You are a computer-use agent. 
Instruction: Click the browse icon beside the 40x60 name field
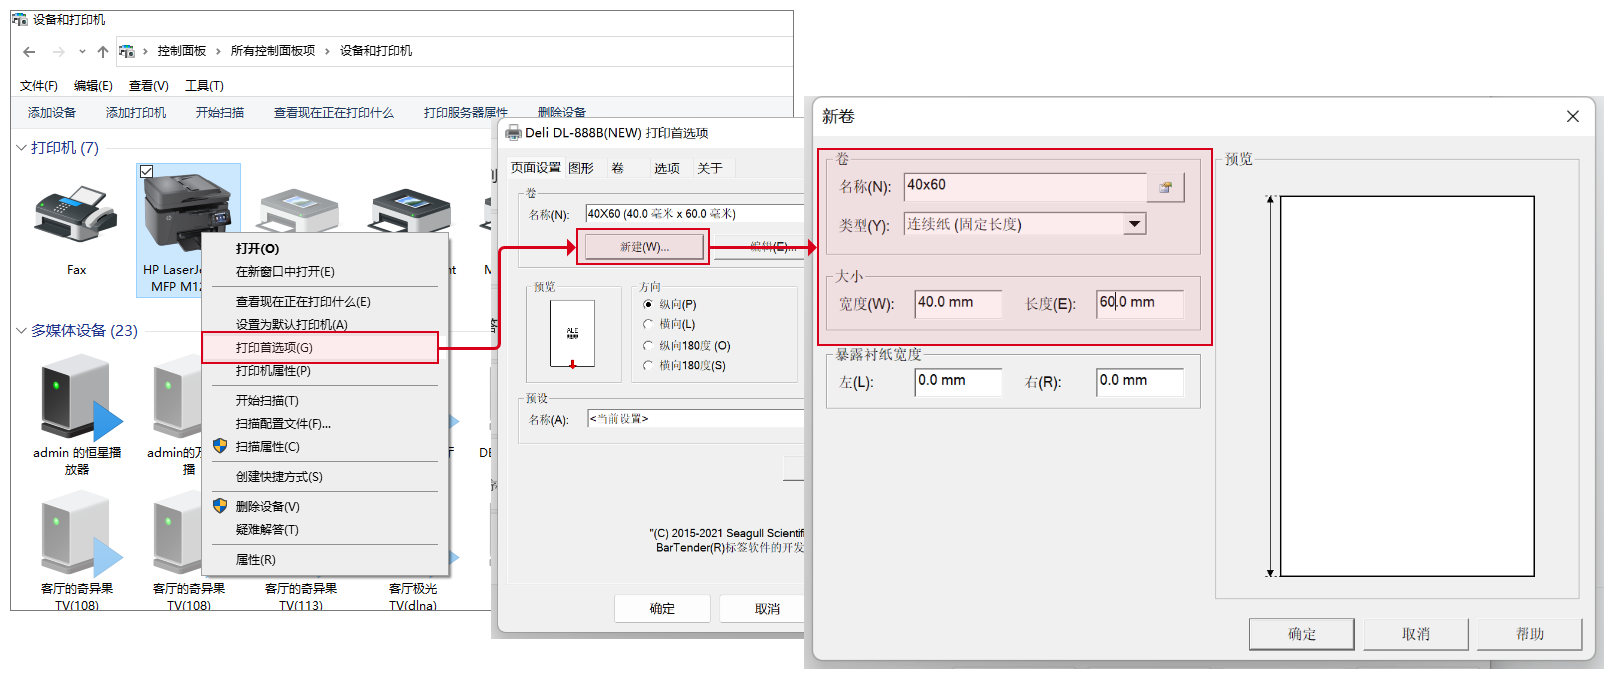pyautogui.click(x=1165, y=187)
